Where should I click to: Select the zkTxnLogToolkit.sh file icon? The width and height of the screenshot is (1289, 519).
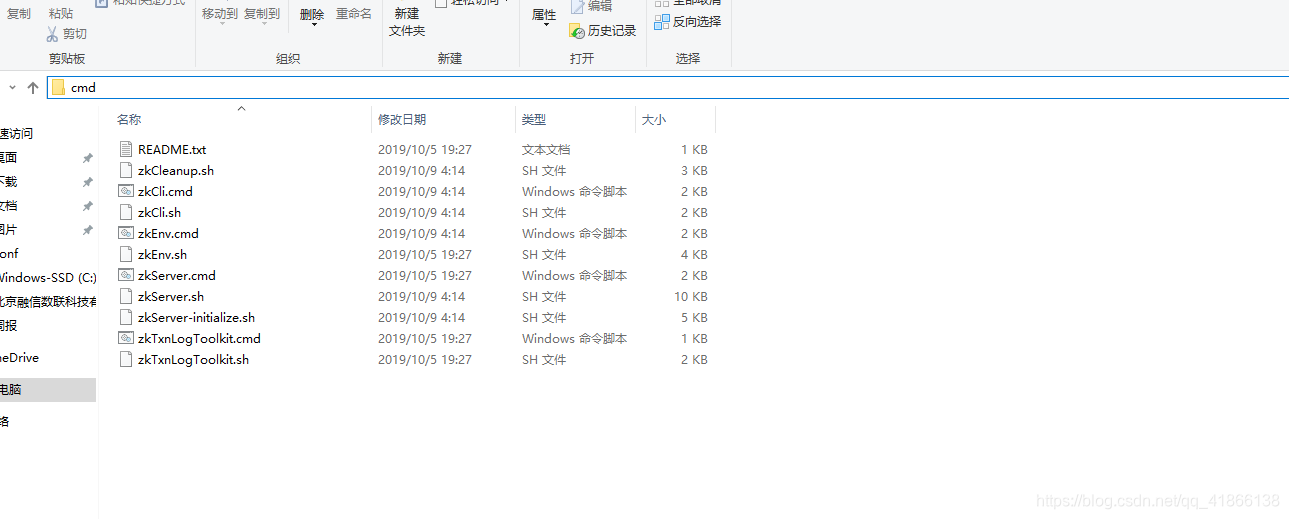pos(126,359)
